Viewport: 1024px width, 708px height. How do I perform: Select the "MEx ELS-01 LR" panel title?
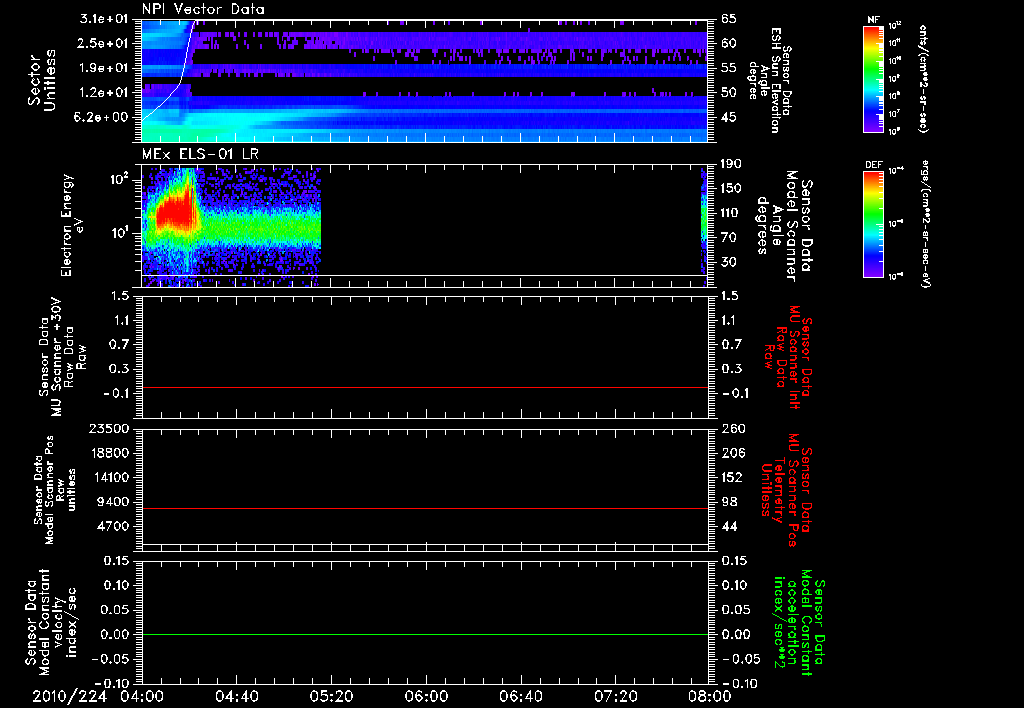coord(200,155)
